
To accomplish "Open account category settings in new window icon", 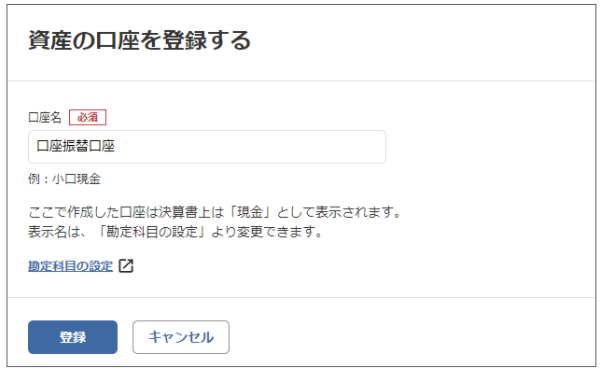I will point(126,266).
